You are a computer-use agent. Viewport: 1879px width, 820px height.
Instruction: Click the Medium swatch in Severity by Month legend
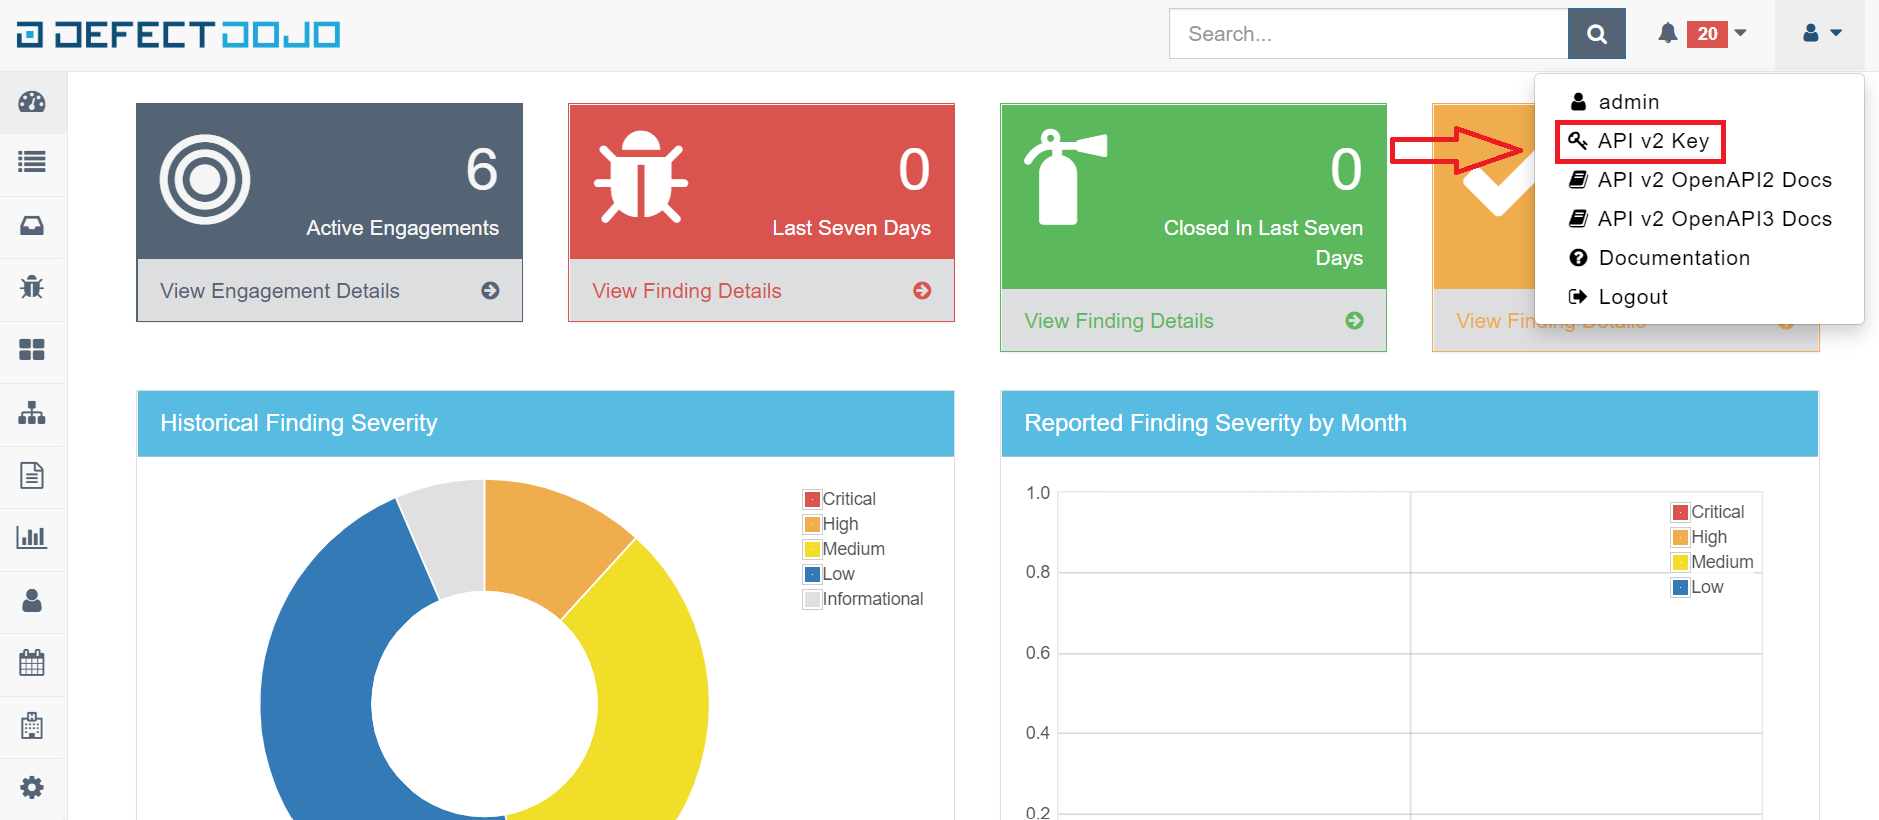pyautogui.click(x=1680, y=562)
